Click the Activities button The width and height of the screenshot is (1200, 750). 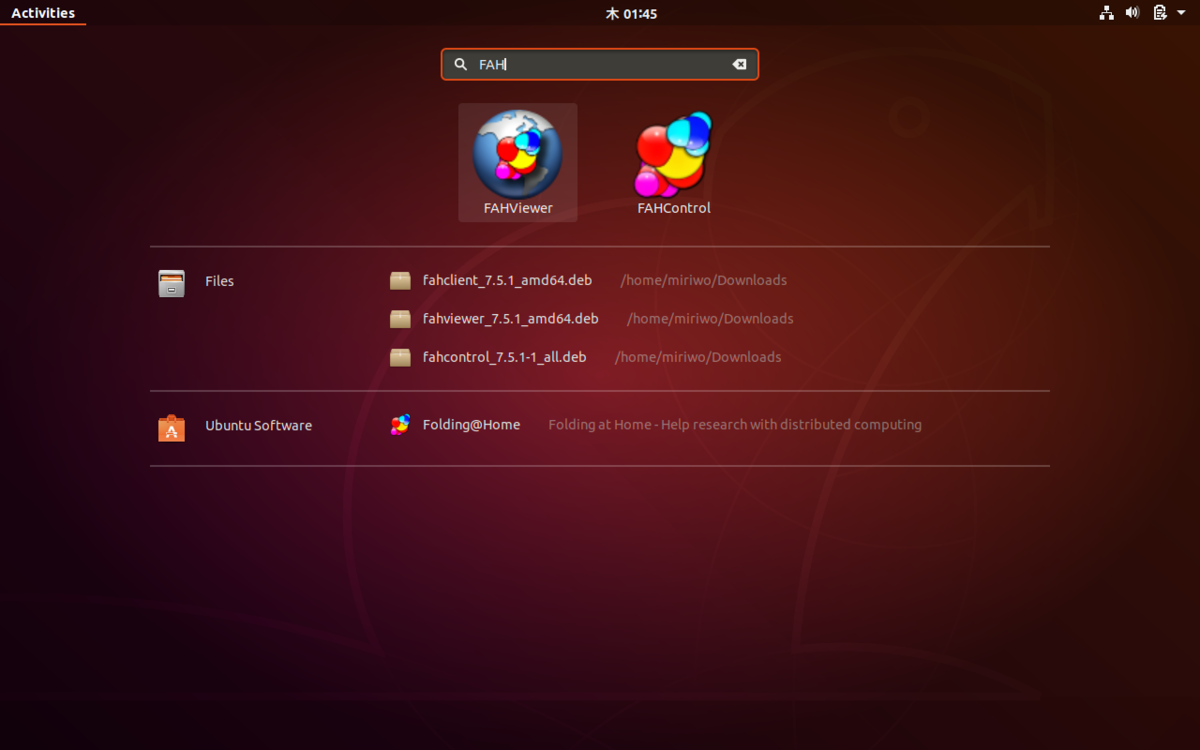43,13
